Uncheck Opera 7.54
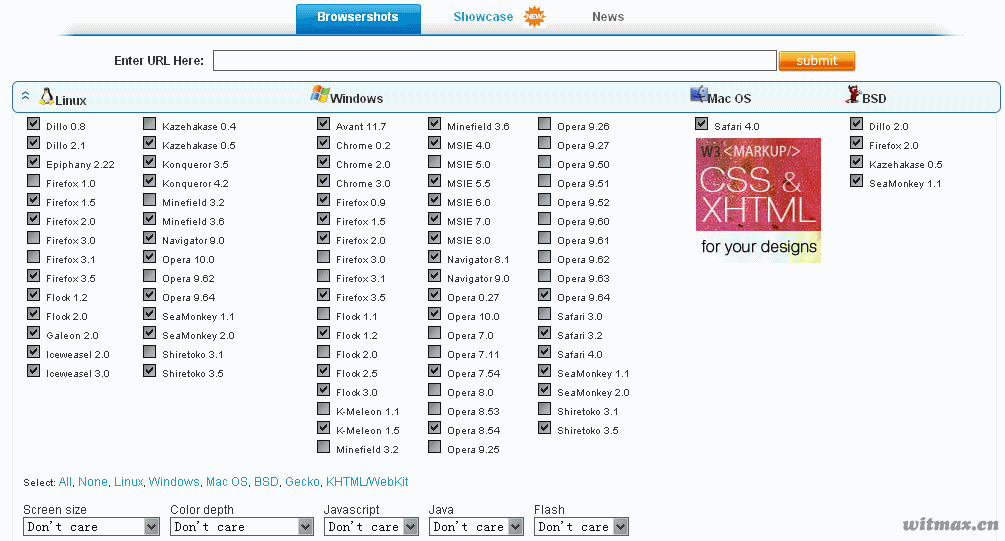The width and height of the screenshot is (1005, 541). point(435,370)
